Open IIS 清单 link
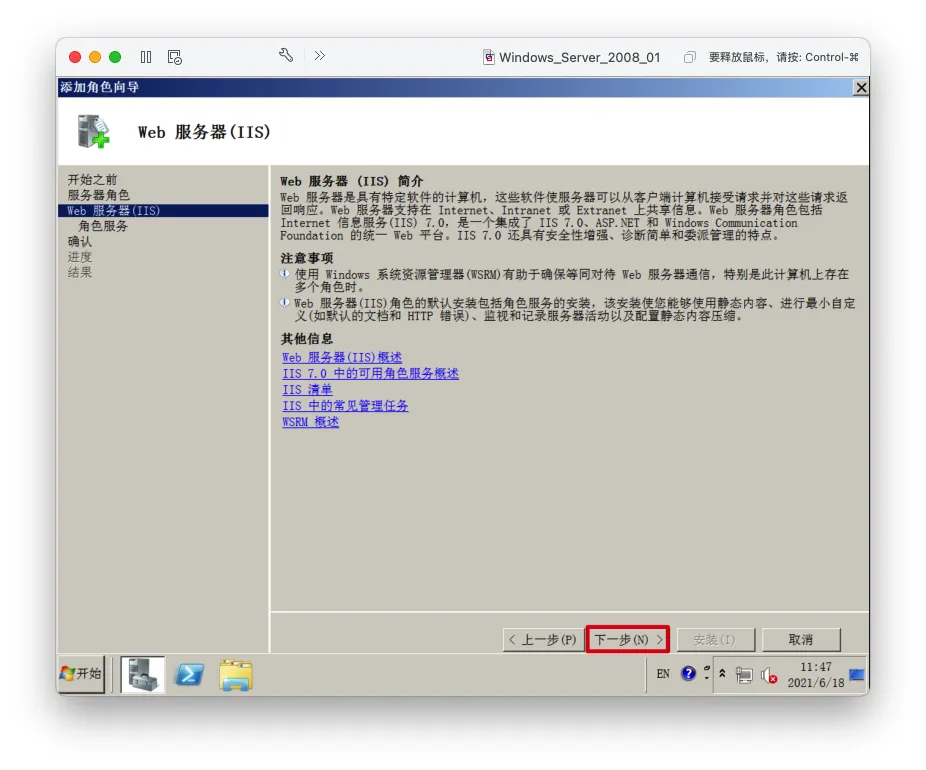The image size is (926, 770). coord(307,390)
